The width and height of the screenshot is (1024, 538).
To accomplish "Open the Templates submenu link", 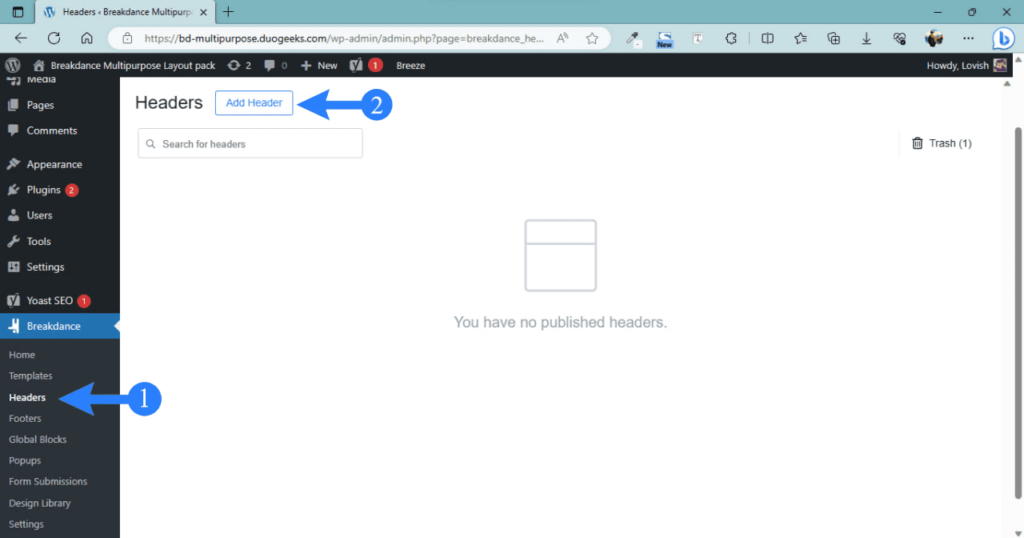I will (x=31, y=376).
